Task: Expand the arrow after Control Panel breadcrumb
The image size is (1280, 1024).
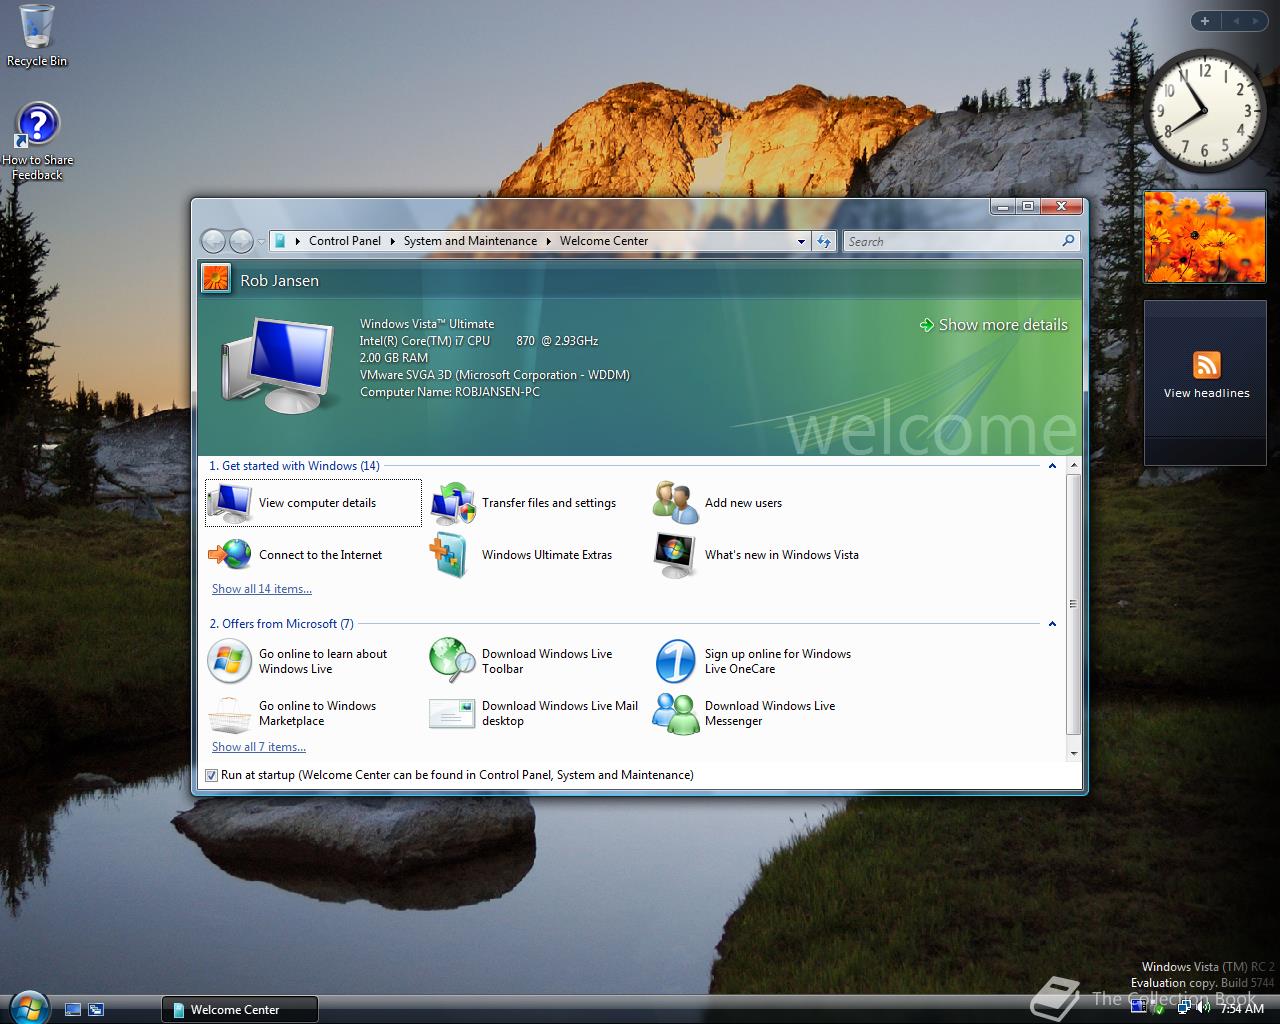Action: [x=392, y=241]
